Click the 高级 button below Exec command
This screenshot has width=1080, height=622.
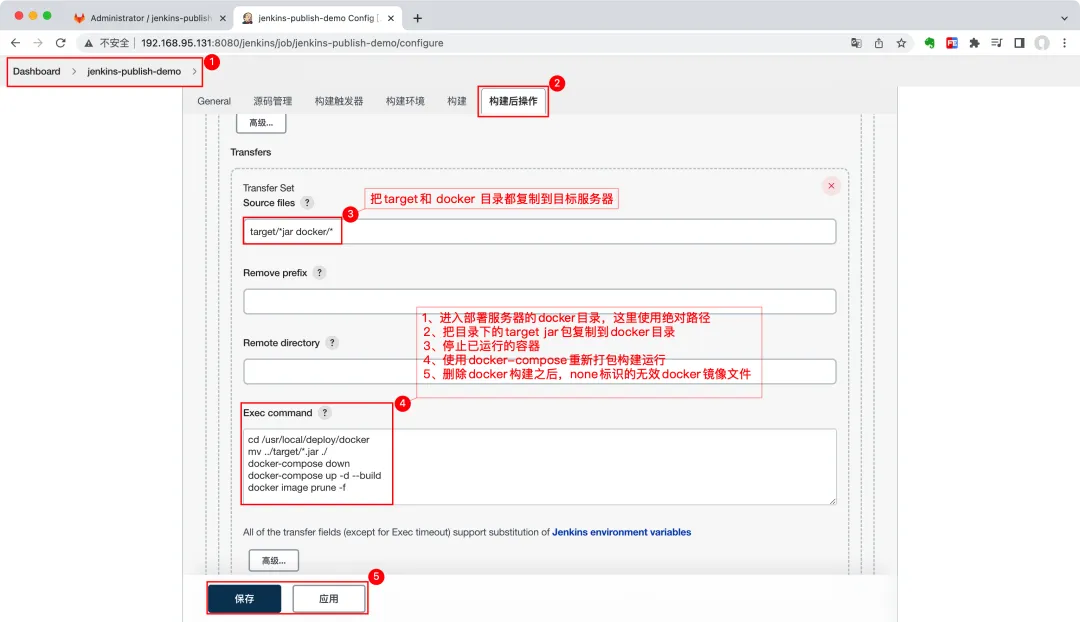coord(273,561)
